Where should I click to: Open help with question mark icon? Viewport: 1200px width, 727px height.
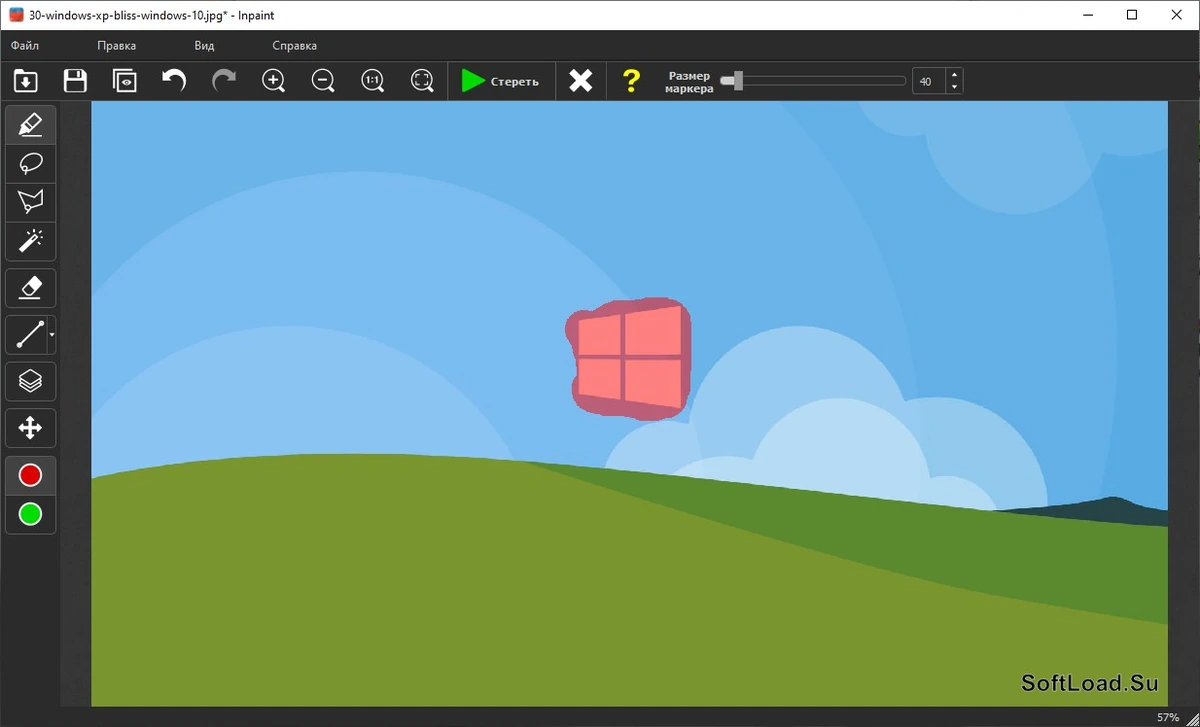tap(631, 81)
